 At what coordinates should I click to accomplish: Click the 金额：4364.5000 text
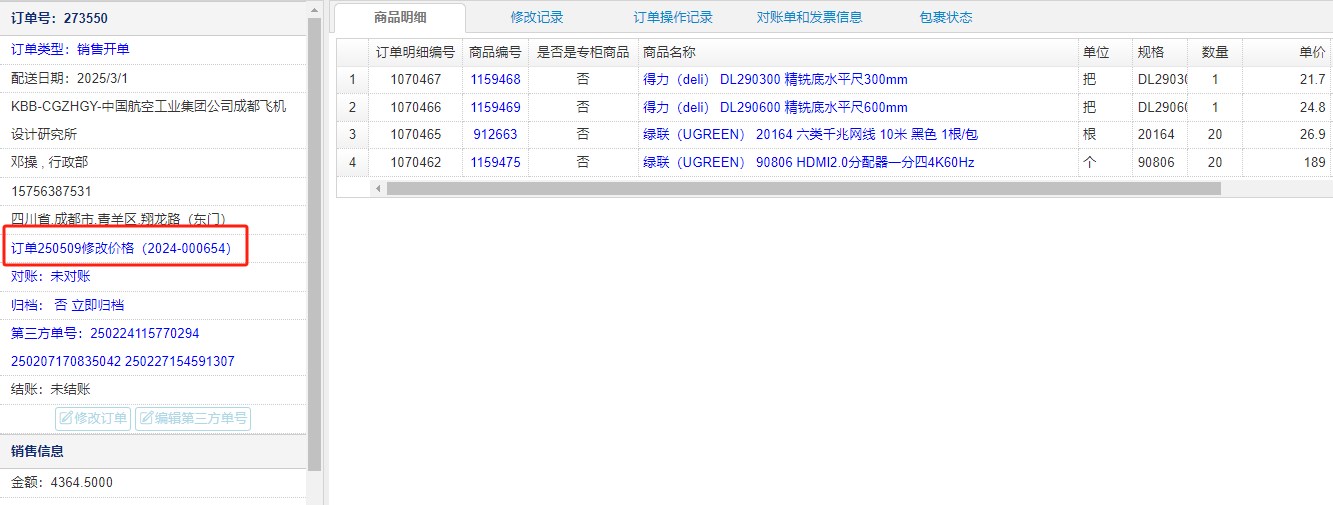click(62, 482)
